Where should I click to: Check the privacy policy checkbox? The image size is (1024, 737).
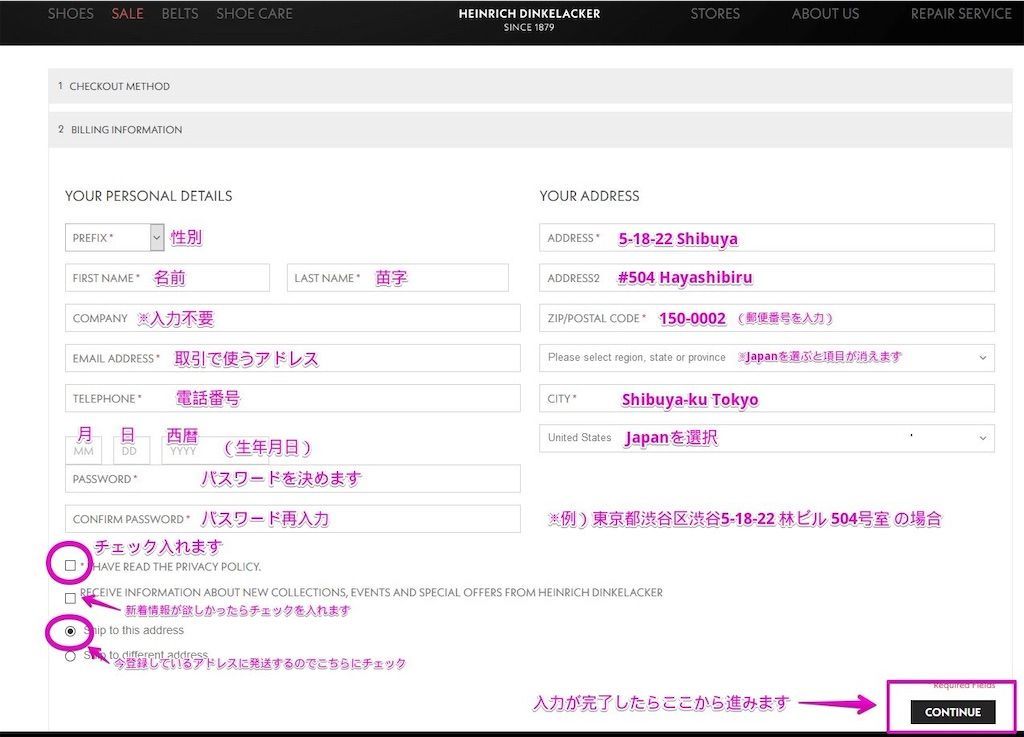pos(71,565)
